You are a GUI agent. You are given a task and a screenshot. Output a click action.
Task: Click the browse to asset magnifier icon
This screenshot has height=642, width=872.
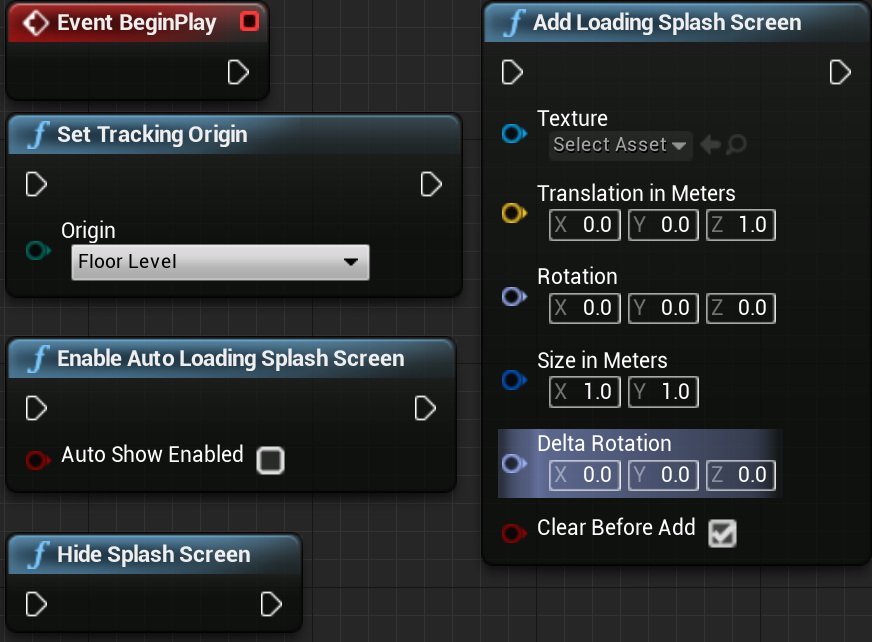pos(736,145)
